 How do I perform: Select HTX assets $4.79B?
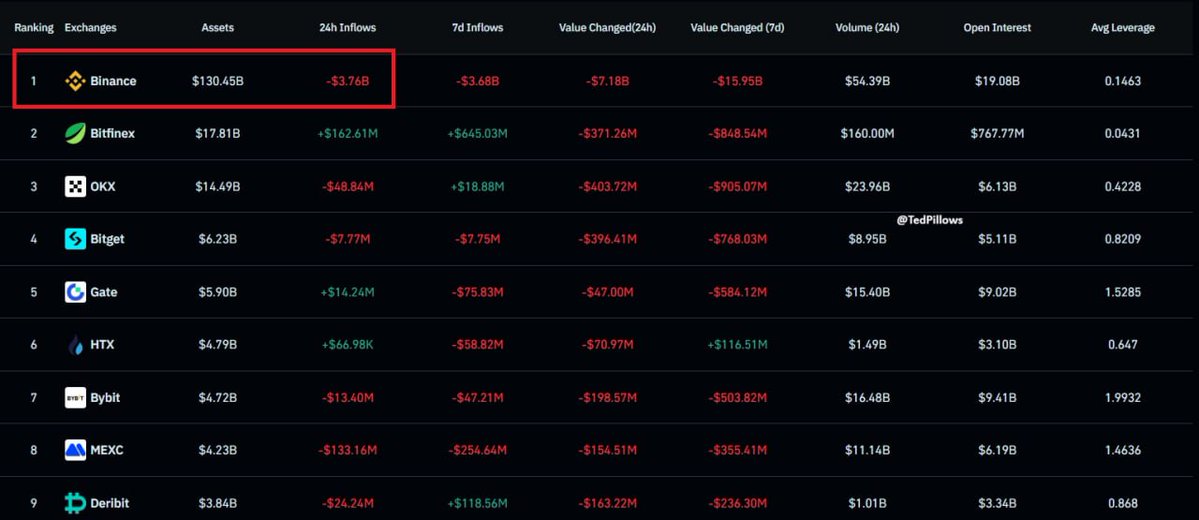tap(218, 345)
